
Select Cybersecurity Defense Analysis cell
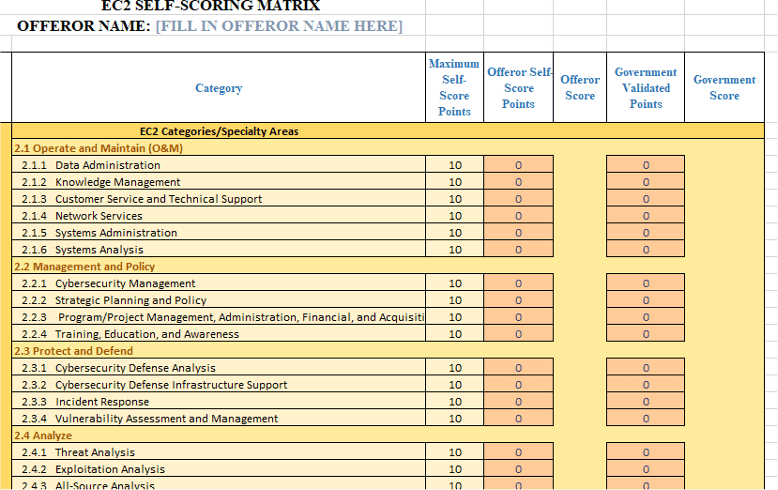tap(218, 368)
